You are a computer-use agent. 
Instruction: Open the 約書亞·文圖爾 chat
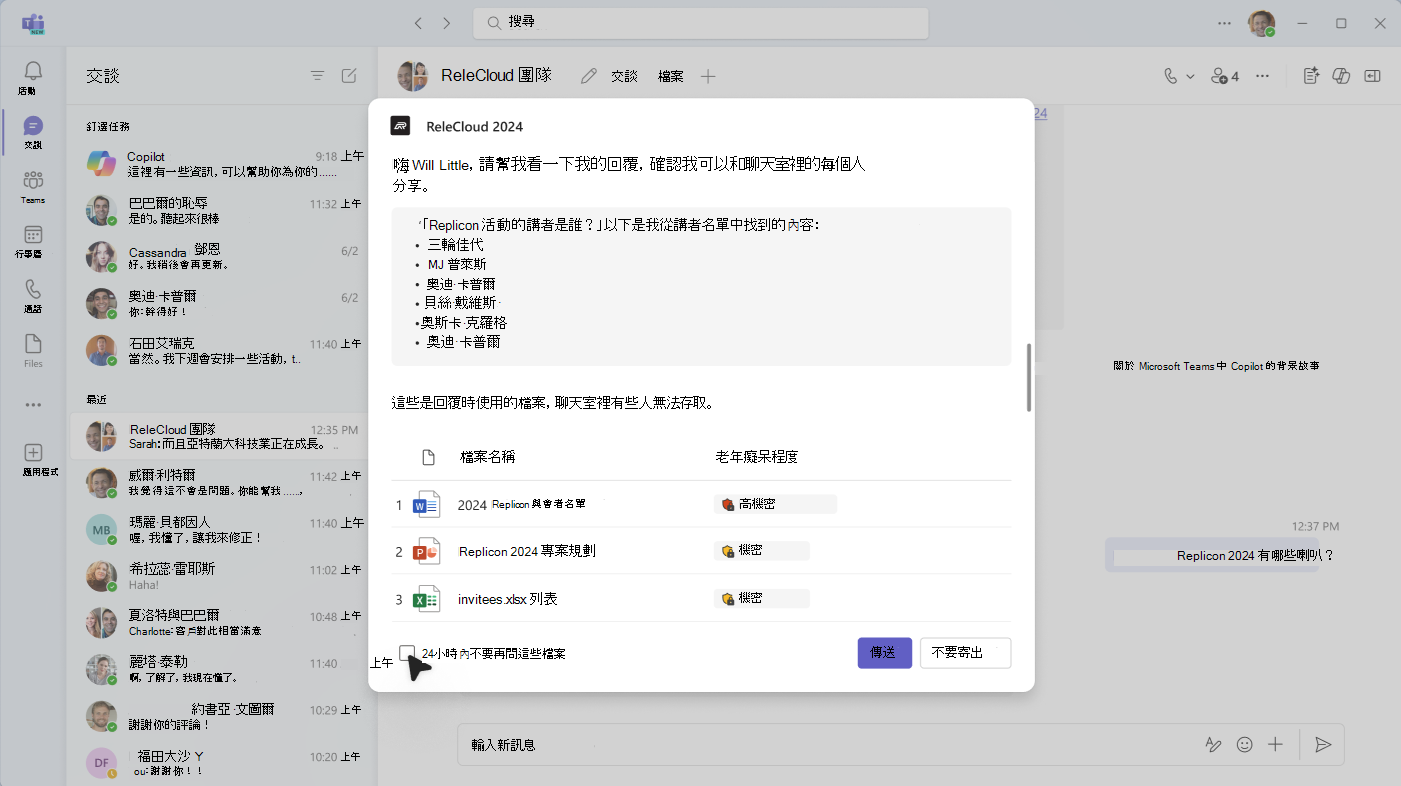[x=222, y=717]
